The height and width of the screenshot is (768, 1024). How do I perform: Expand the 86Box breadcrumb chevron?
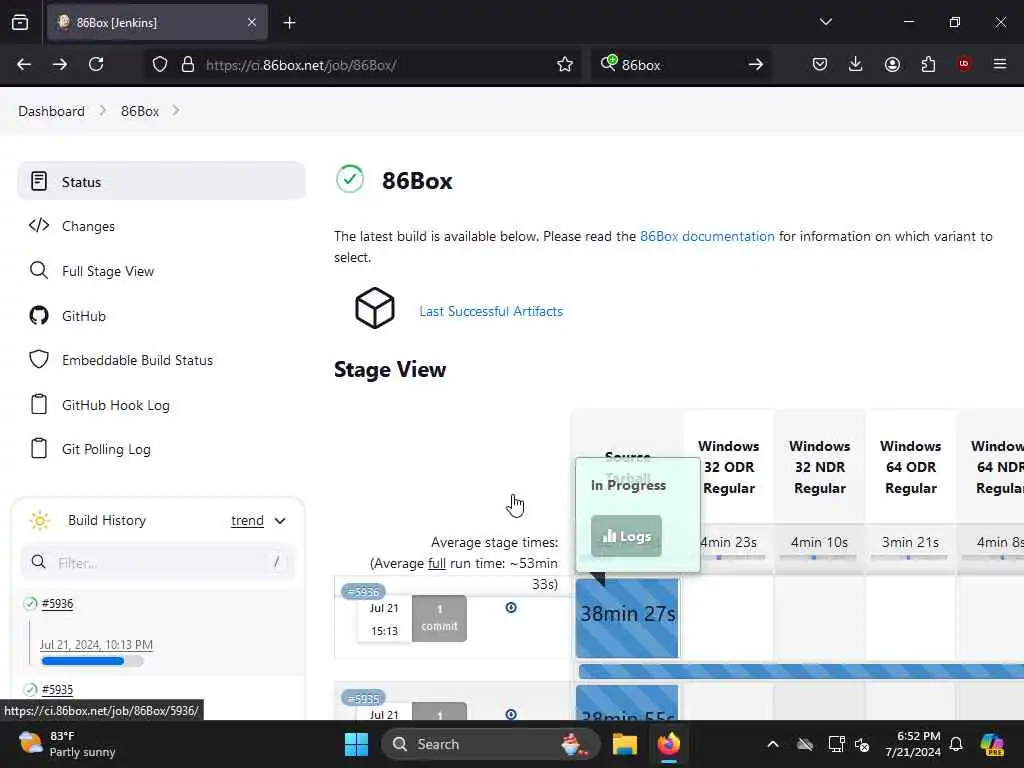(176, 111)
